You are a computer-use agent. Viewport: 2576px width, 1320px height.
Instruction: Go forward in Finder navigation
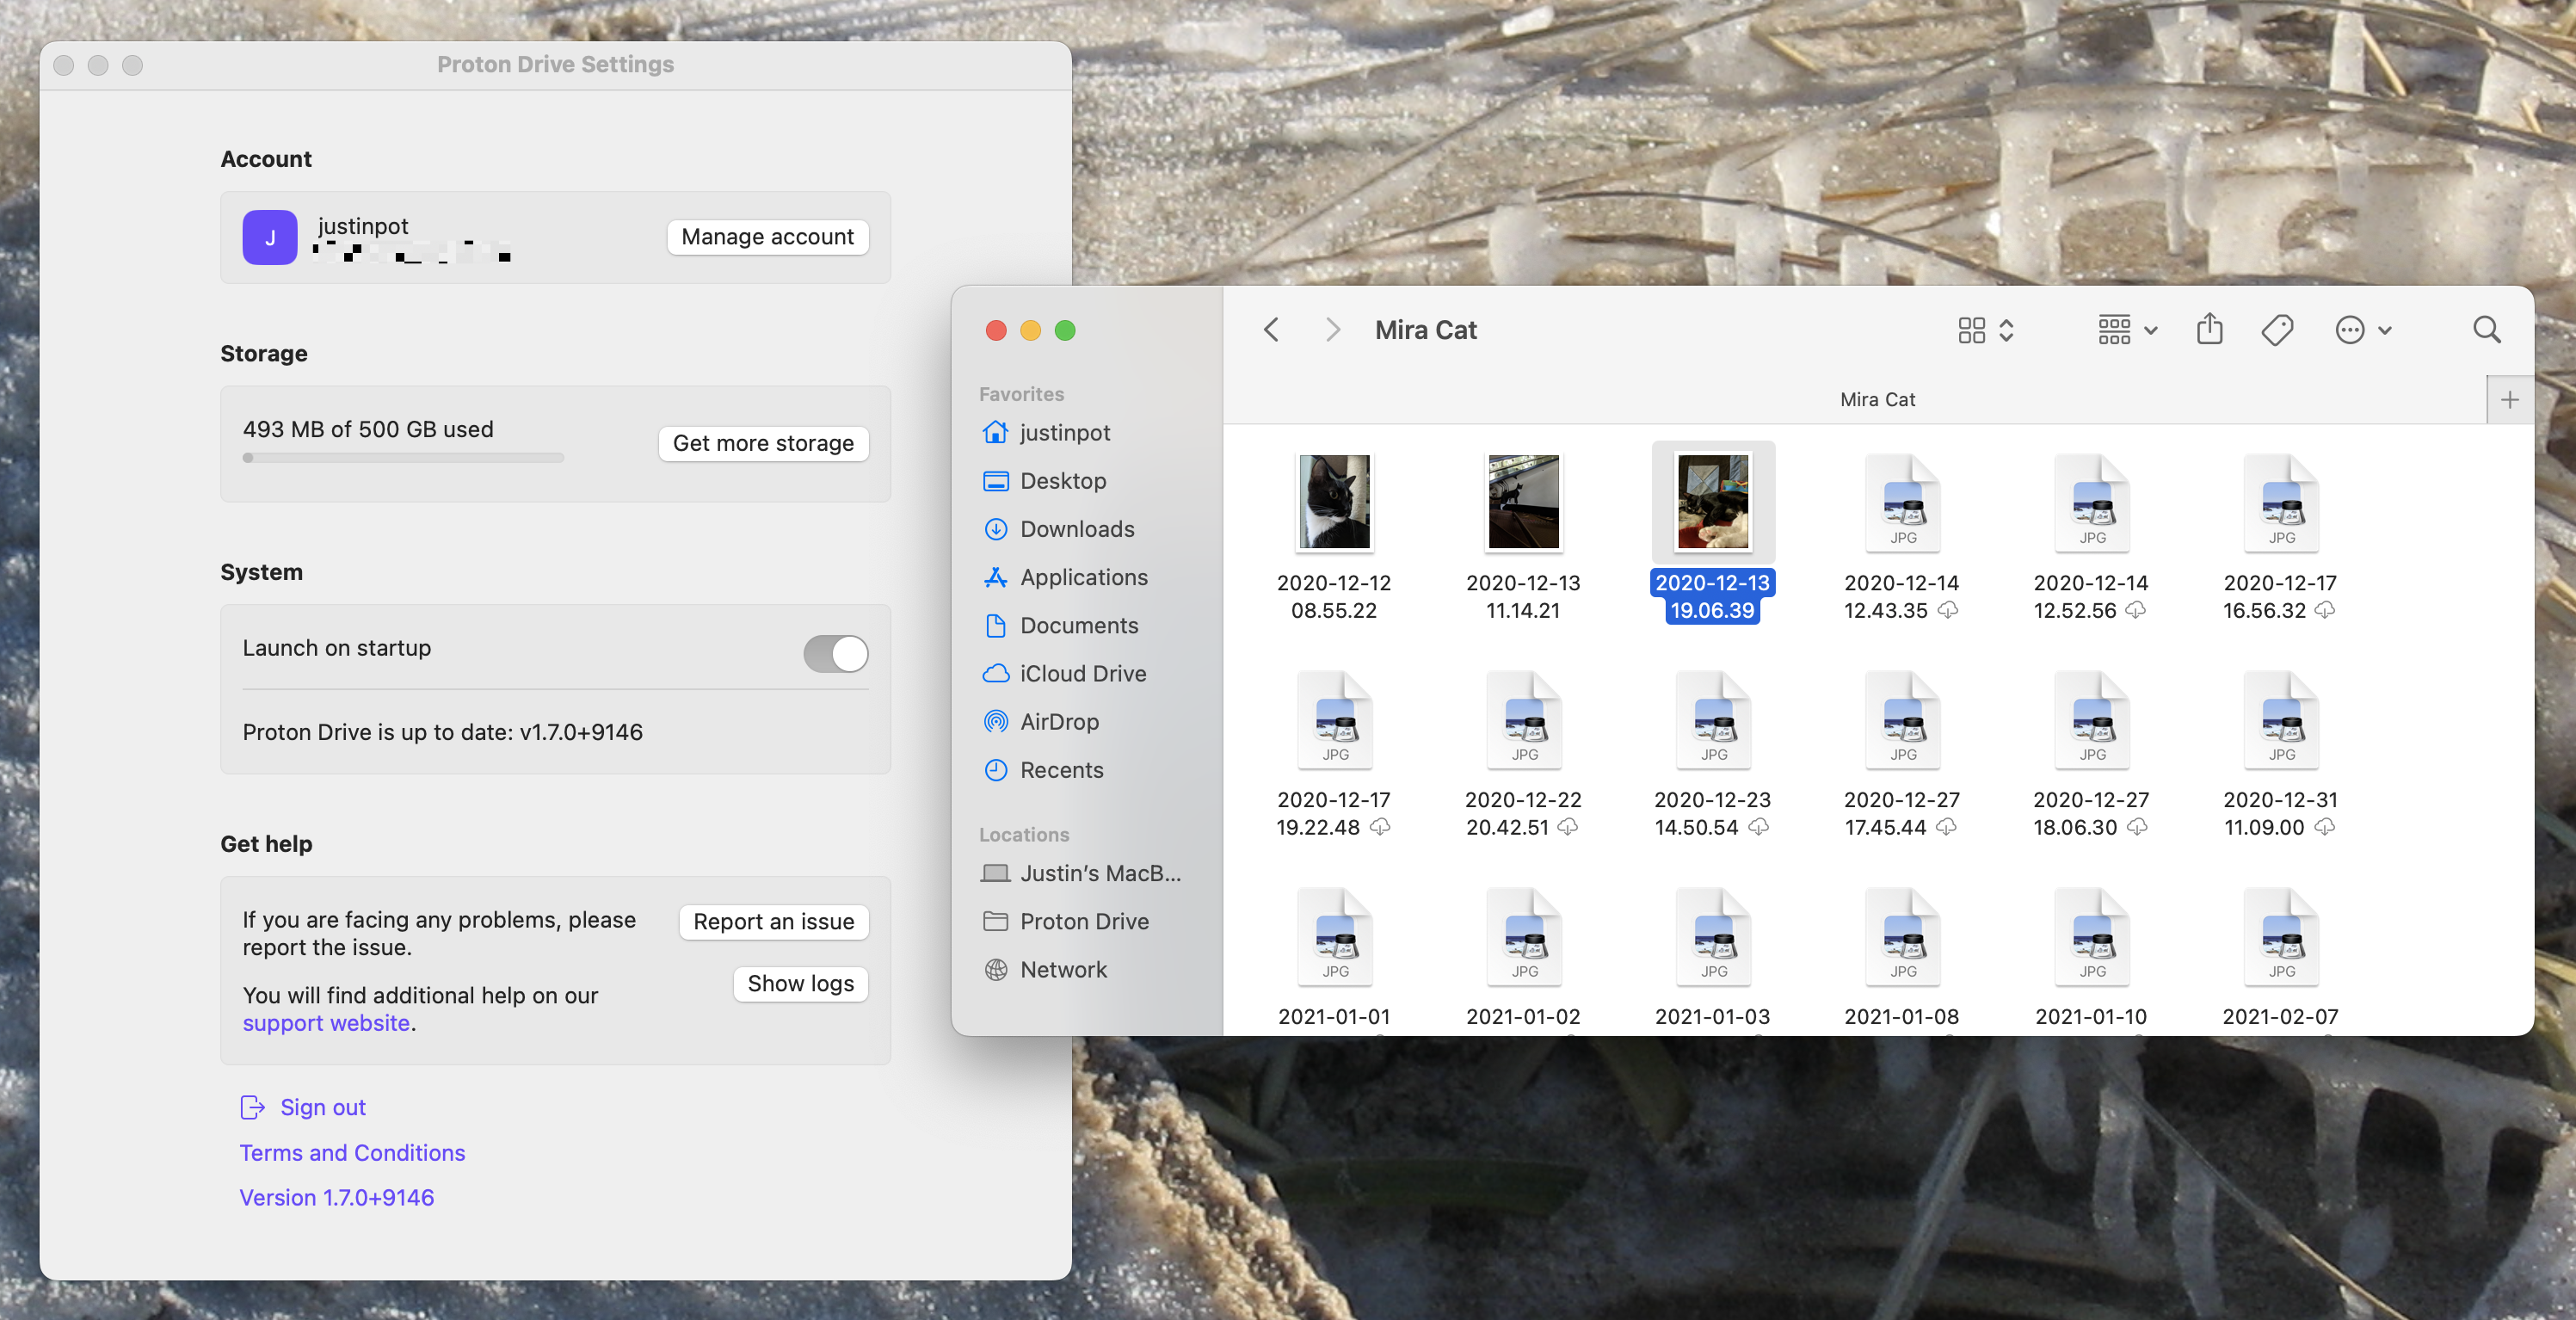tap(1332, 330)
